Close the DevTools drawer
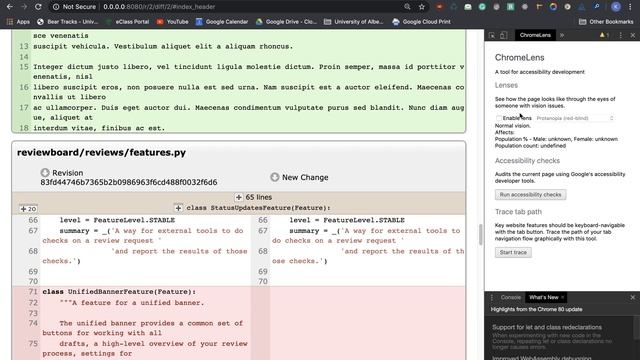Screen dimensions: 640x360 click(633, 297)
